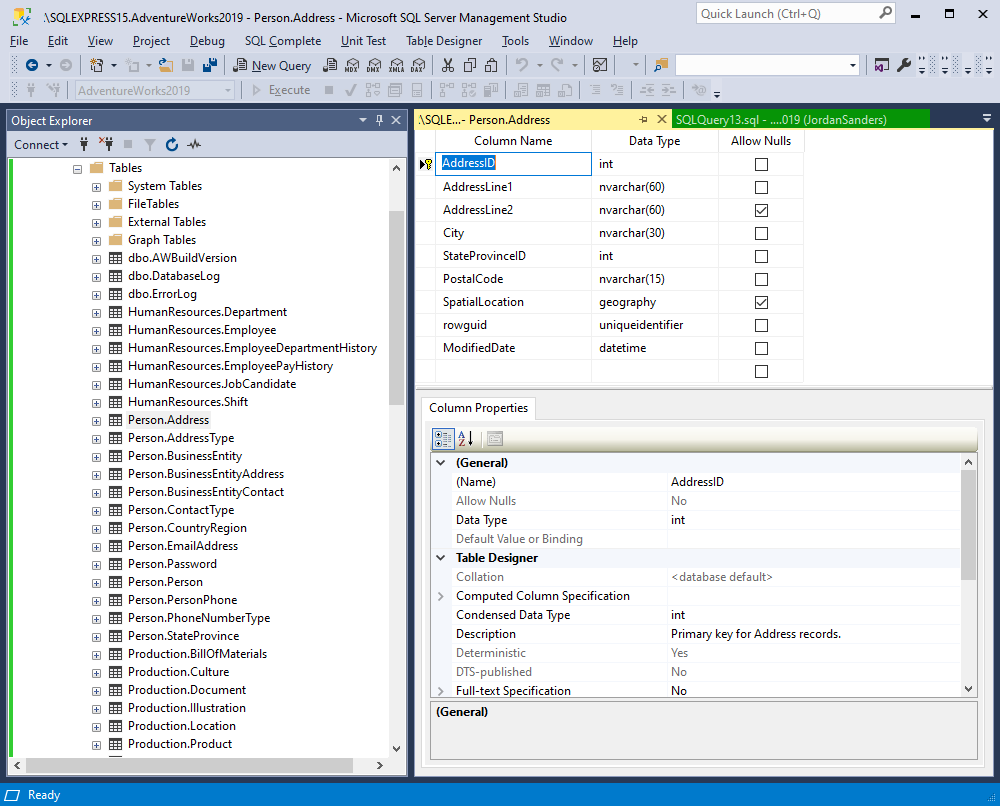The width and height of the screenshot is (1000, 806).
Task: Expand the Person.Person table node
Action: pos(96,583)
